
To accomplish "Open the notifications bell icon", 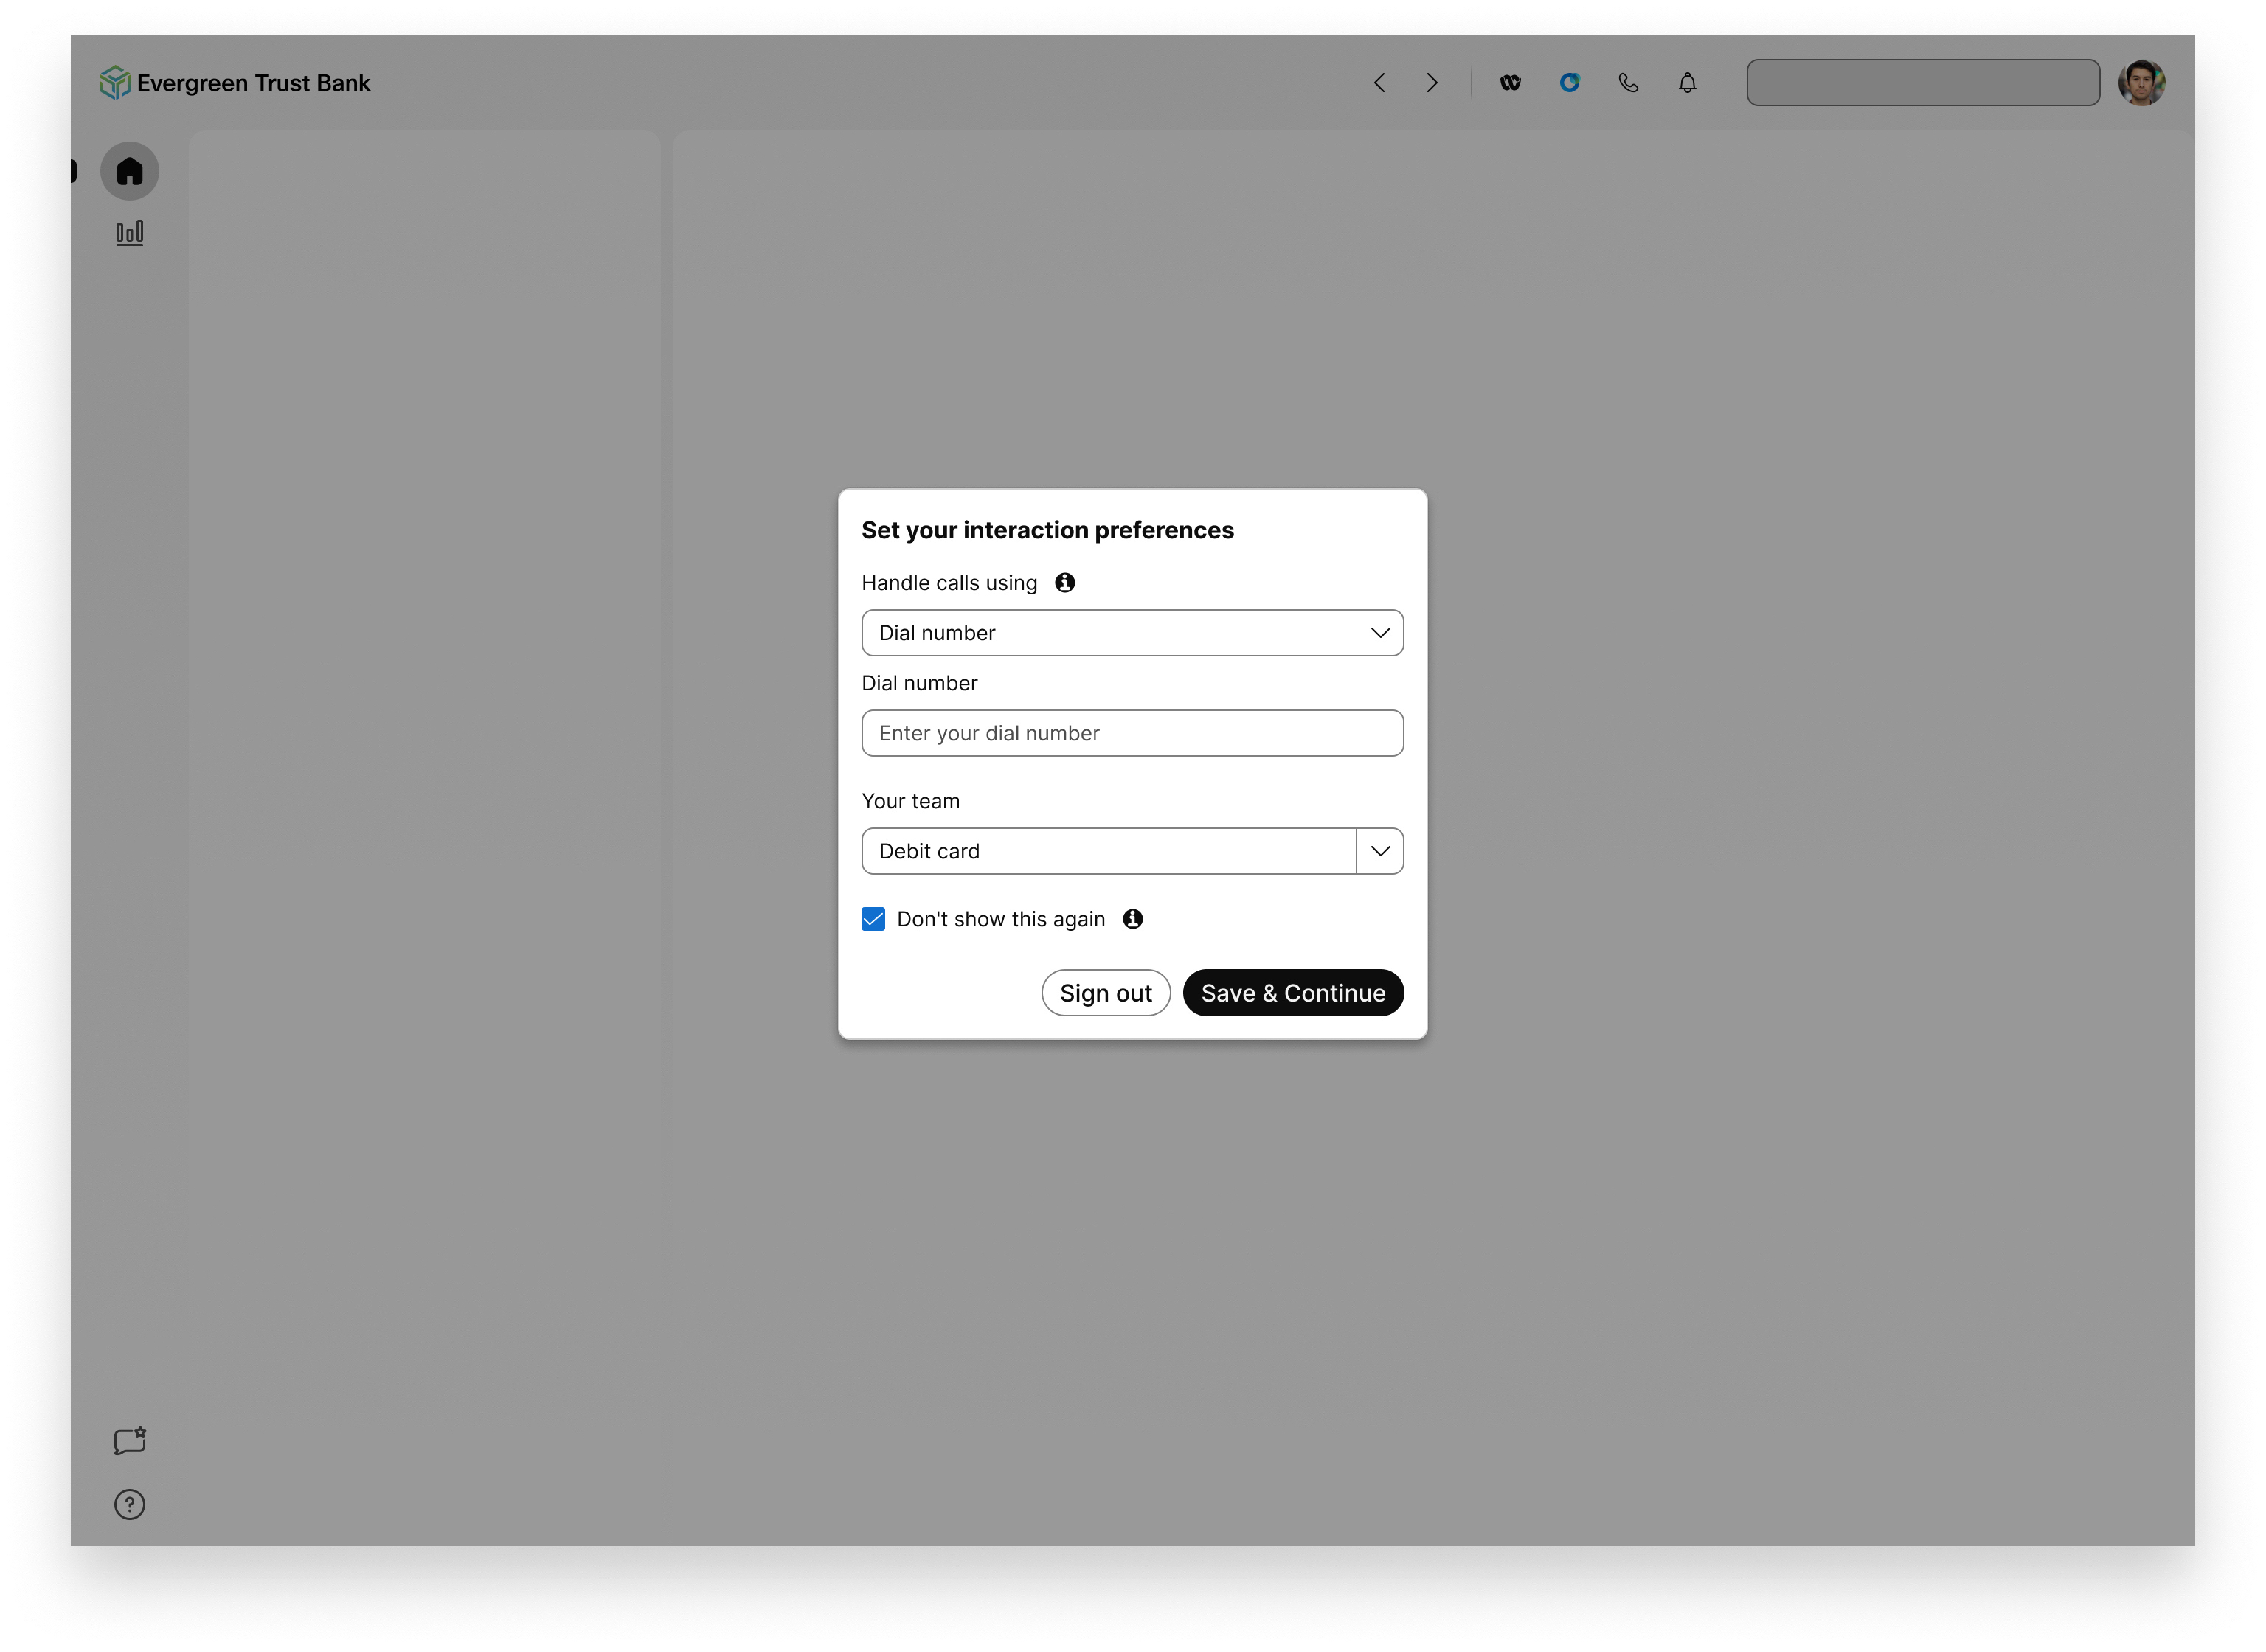I will click(x=1687, y=83).
